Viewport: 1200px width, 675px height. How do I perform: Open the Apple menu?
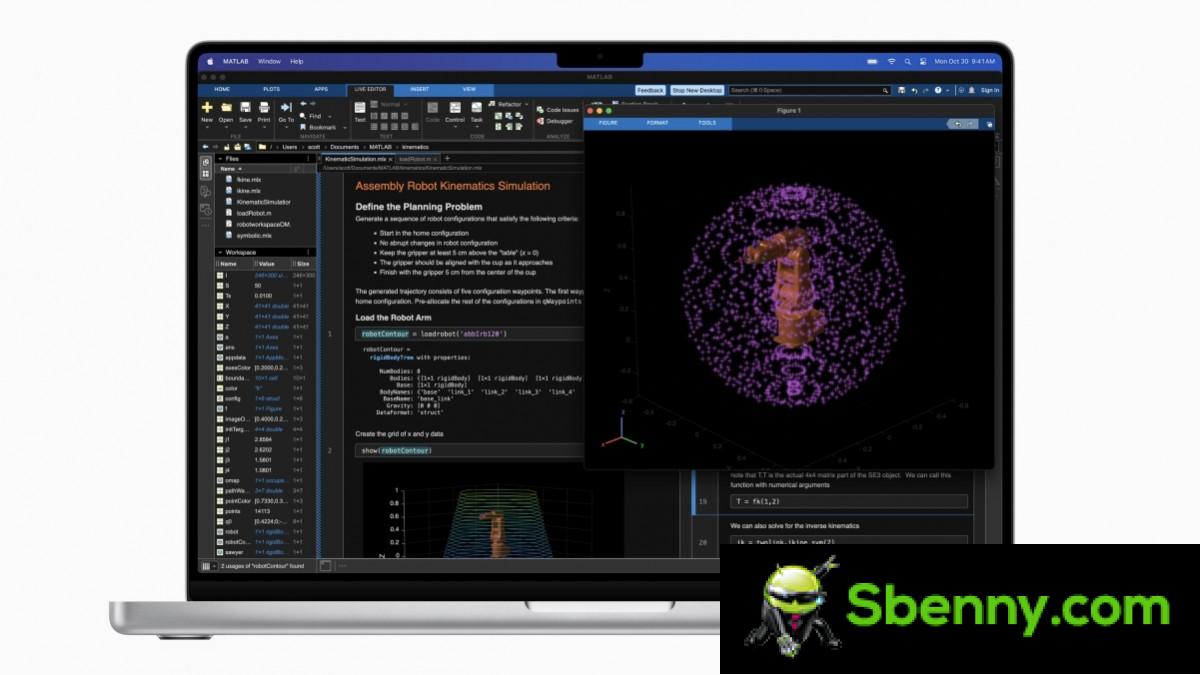coord(210,61)
